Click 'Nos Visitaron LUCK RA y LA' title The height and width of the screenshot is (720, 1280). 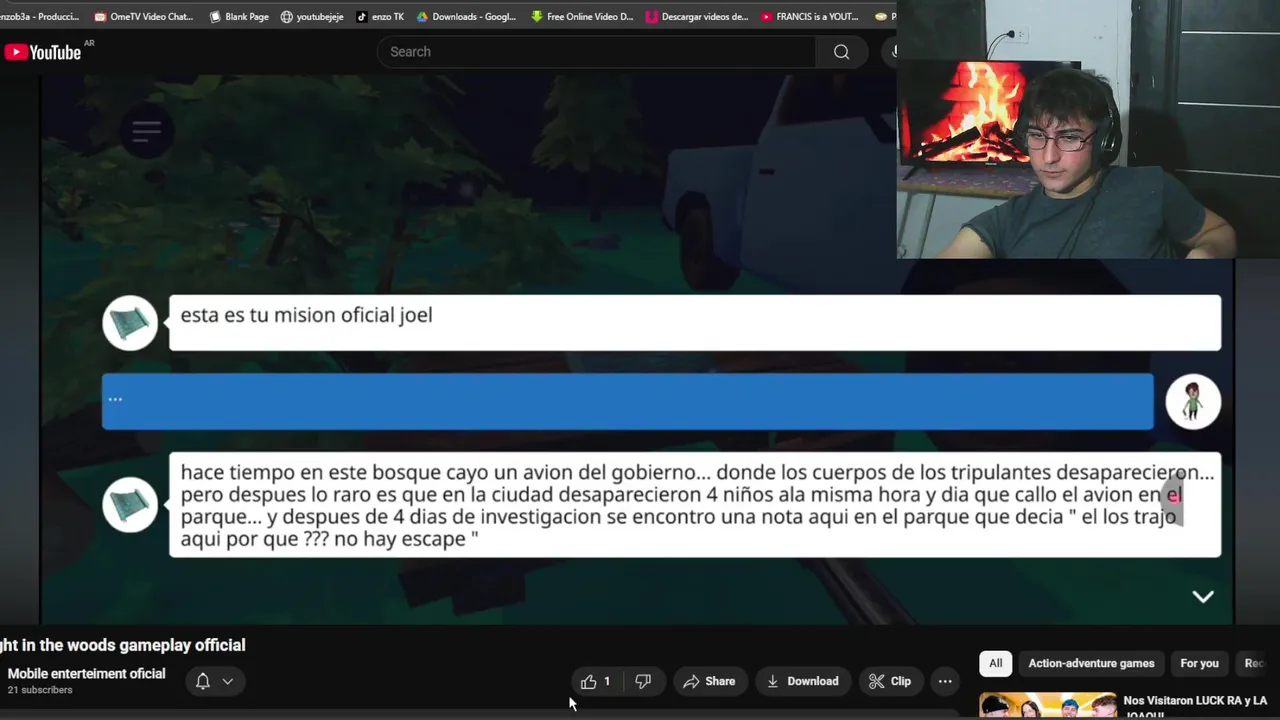pyautogui.click(x=1195, y=701)
